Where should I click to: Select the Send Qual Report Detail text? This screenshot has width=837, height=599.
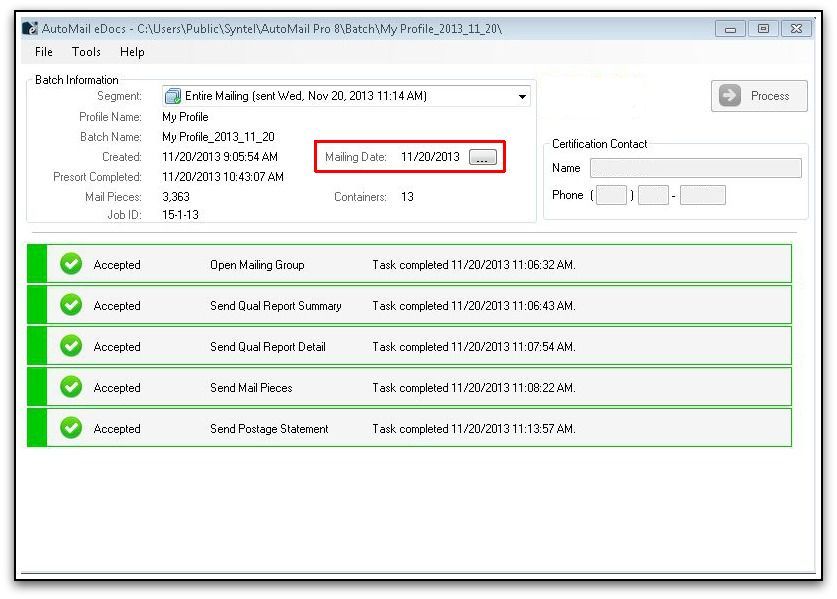[x=267, y=347]
